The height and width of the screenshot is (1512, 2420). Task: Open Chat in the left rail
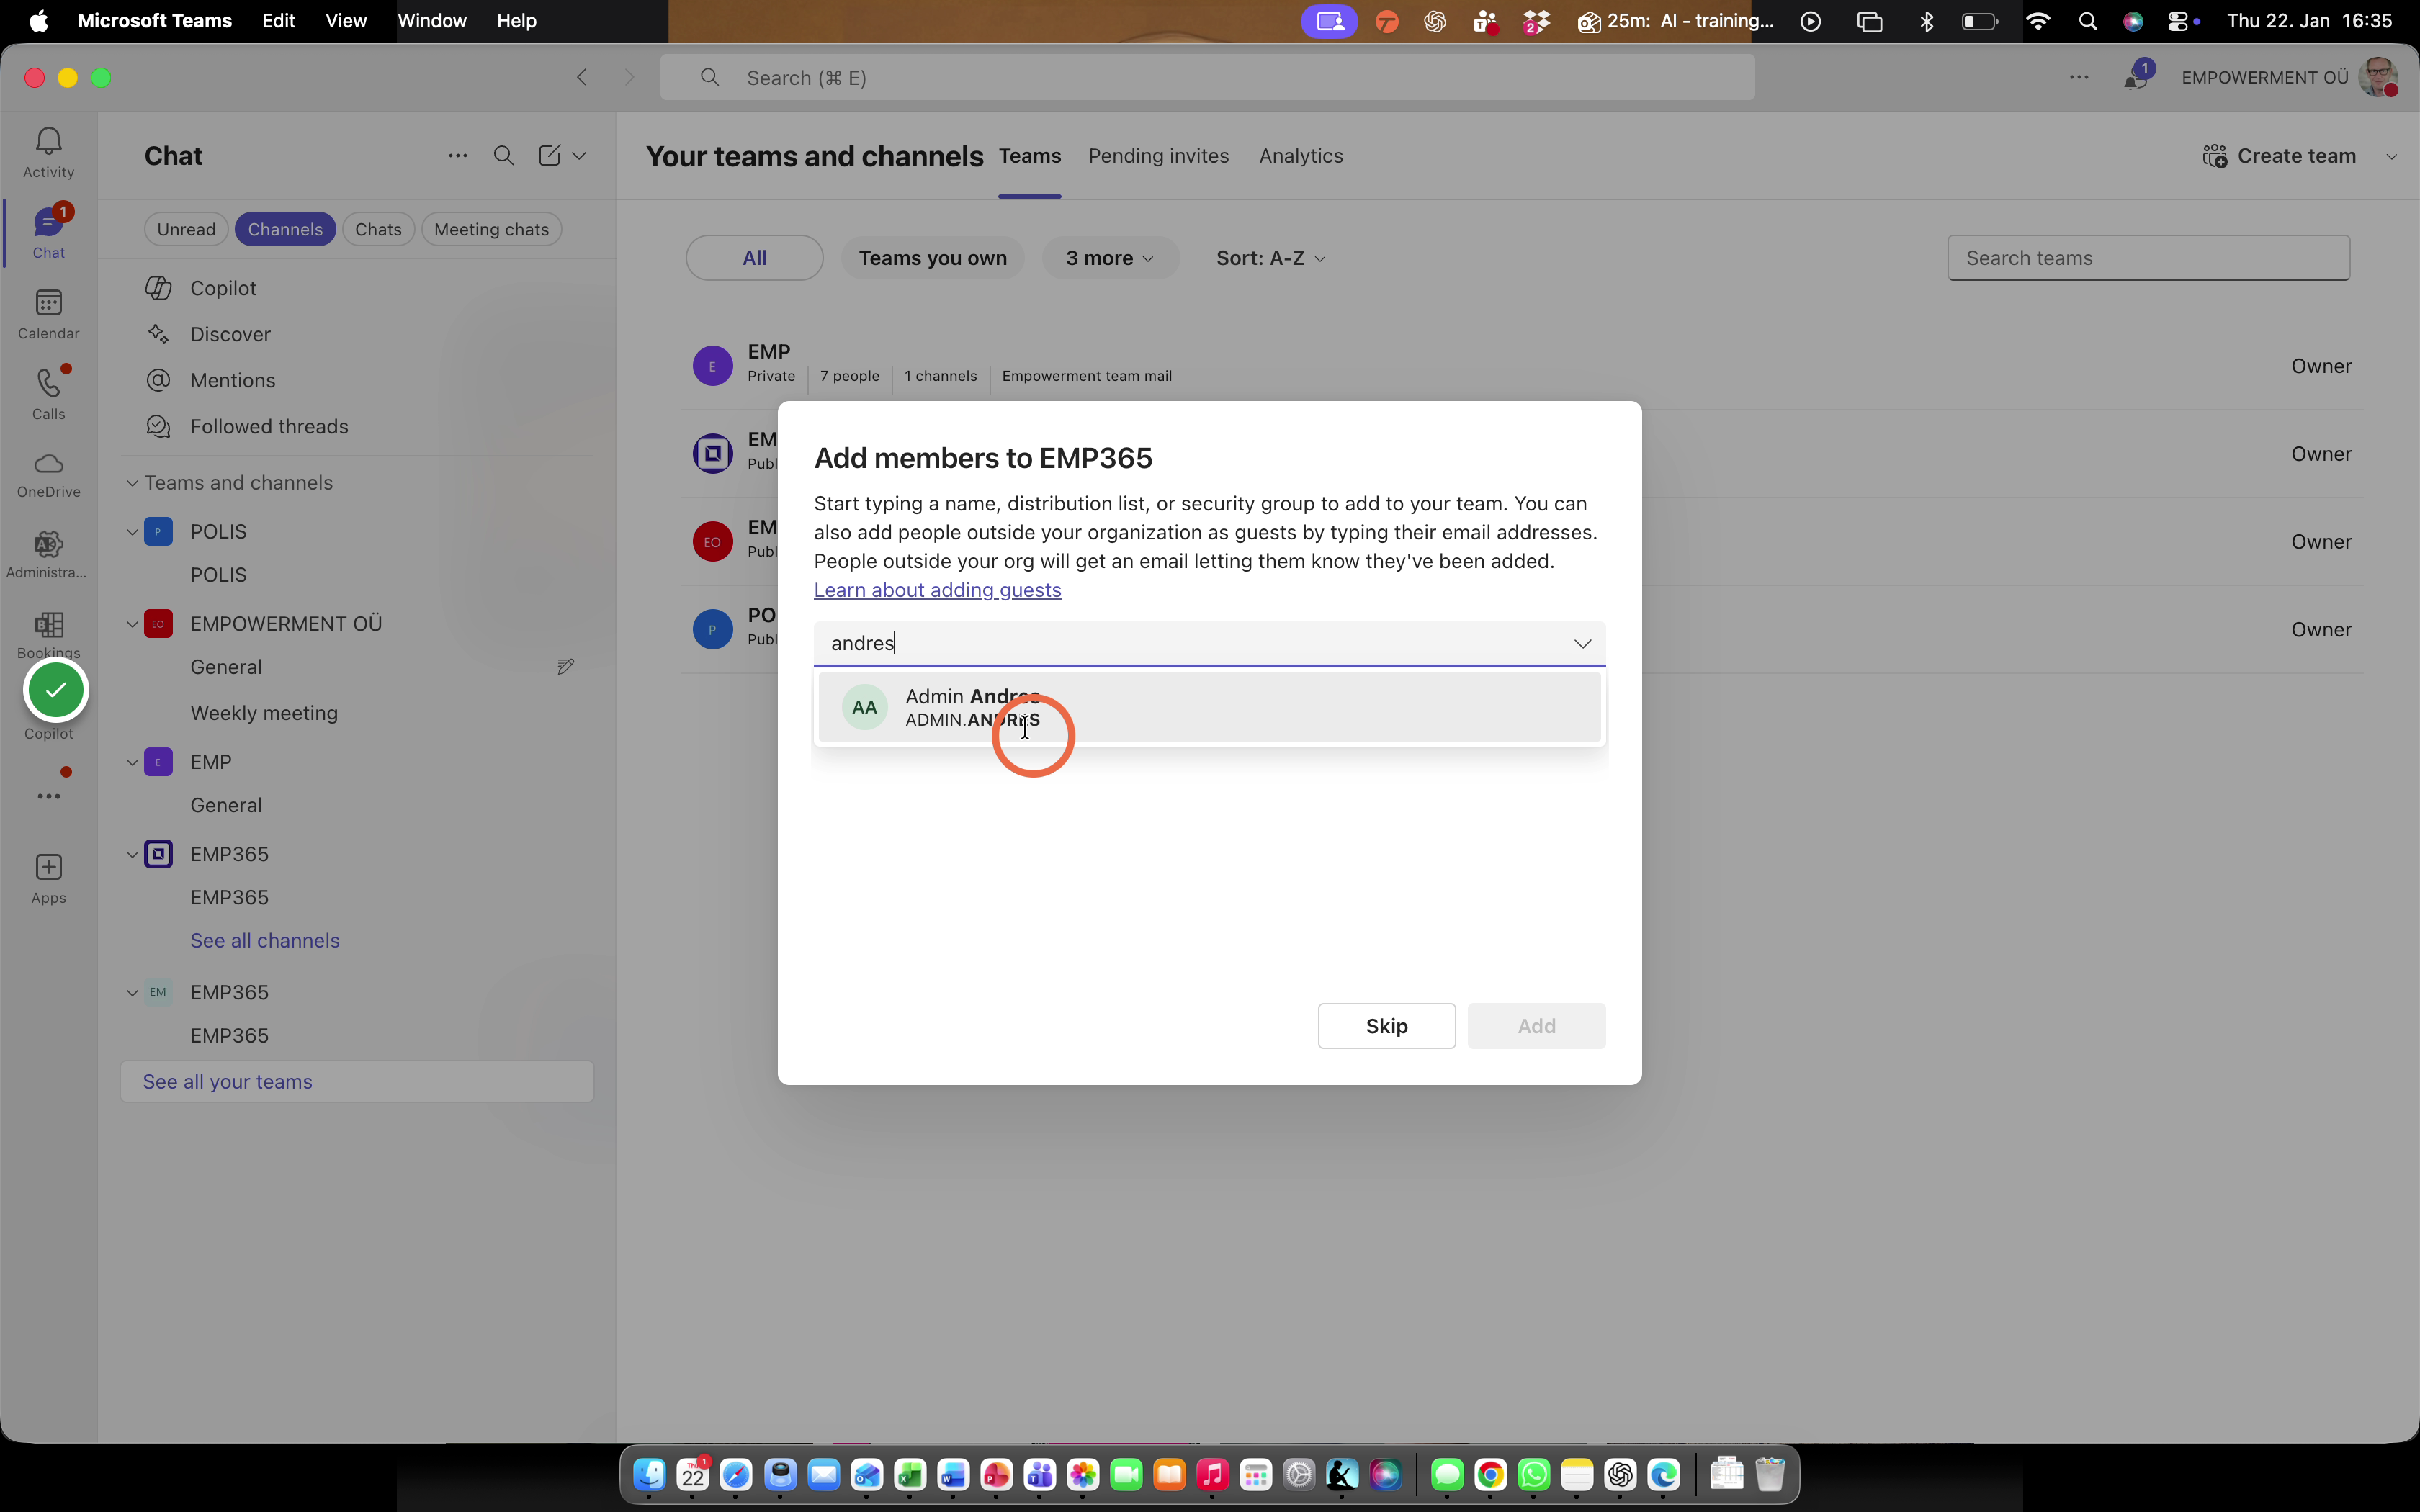point(48,233)
